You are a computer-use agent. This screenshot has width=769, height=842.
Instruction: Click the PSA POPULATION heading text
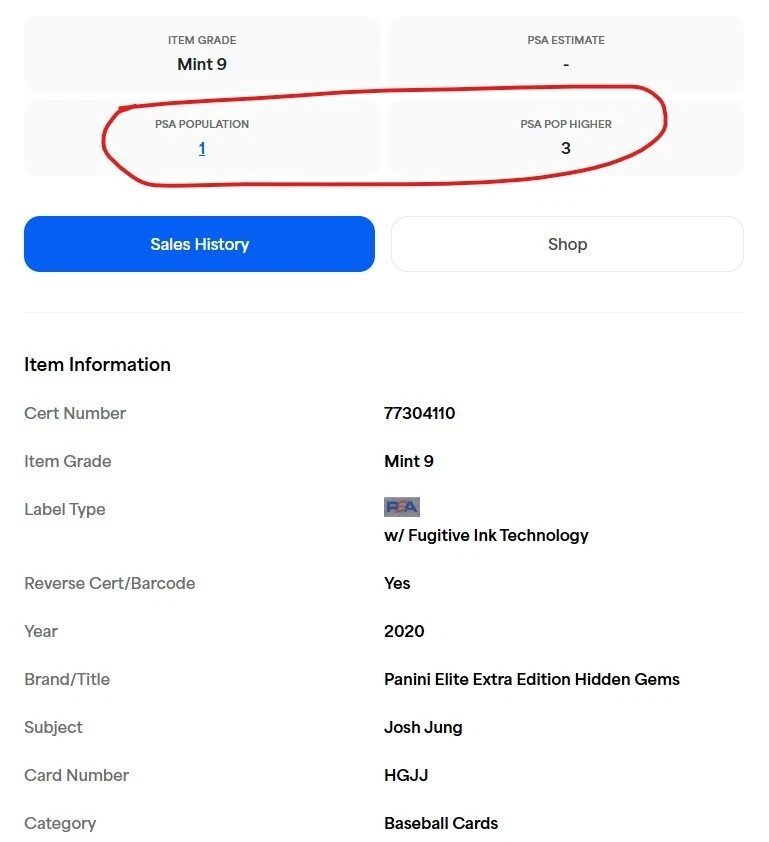click(x=202, y=124)
